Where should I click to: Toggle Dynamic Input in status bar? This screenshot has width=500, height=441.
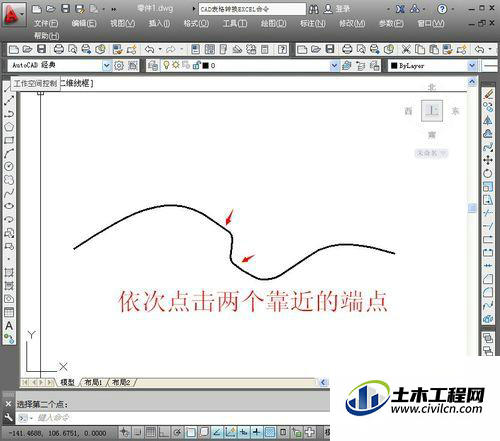click(x=243, y=432)
